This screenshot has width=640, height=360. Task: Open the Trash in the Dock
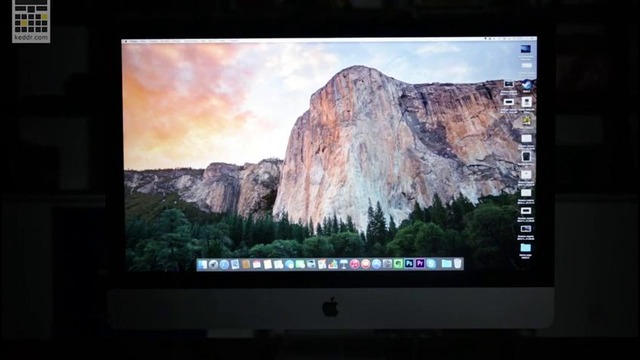pos(457,264)
